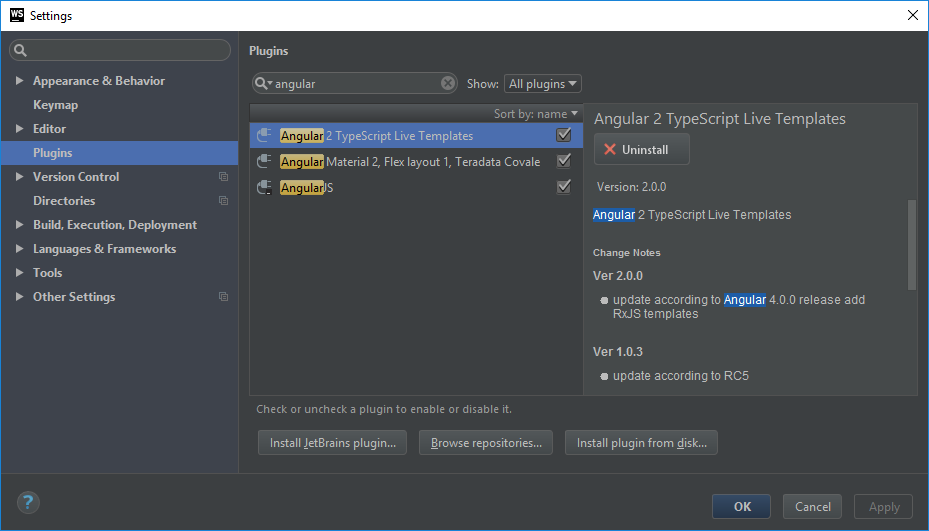Screen dimensions: 929x531
Task: Uncheck the Angular Material 2 plugin
Action: 564,161
